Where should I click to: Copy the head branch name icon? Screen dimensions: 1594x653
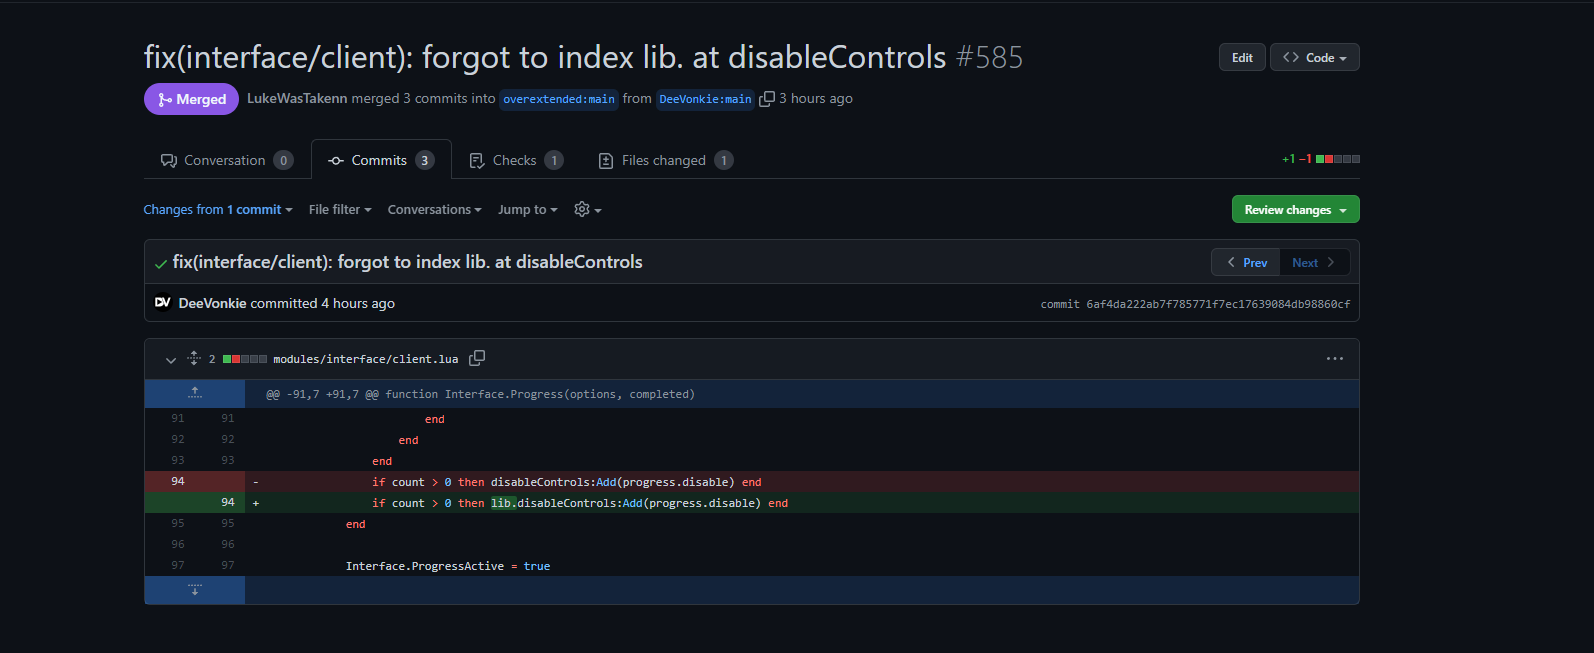pyautogui.click(x=767, y=99)
